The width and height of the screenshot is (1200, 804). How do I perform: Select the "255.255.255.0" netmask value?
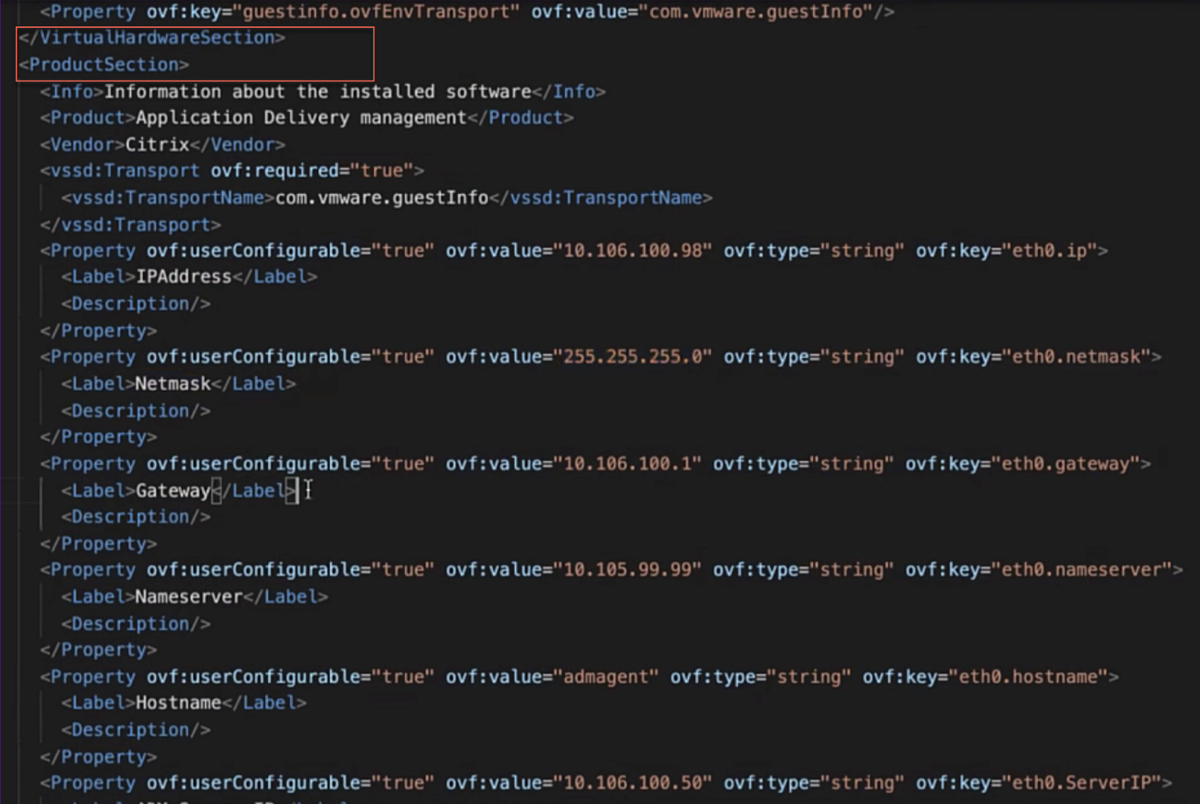click(632, 357)
